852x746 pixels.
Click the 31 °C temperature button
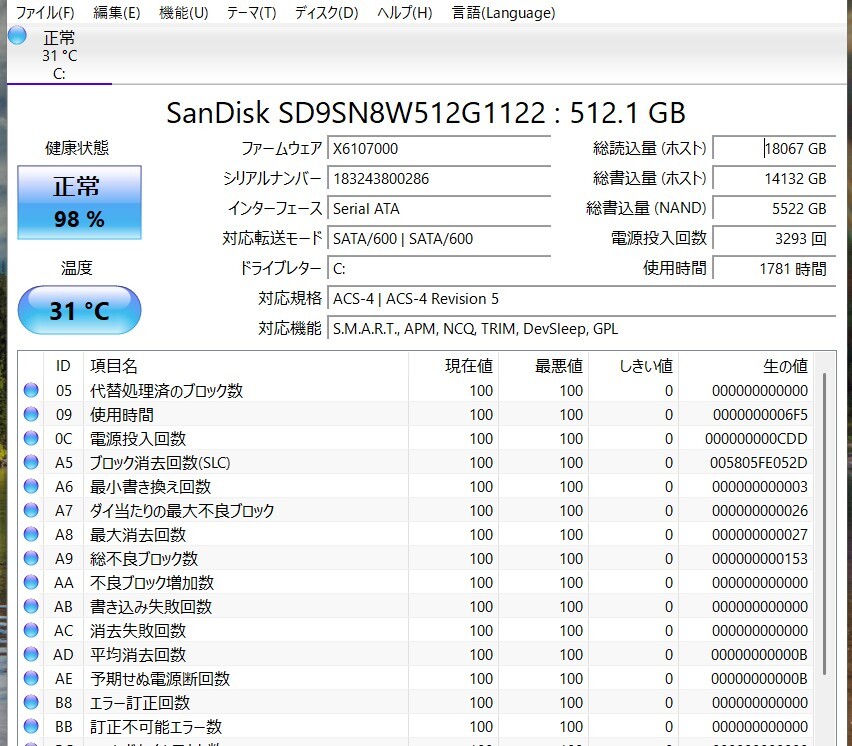pos(79,311)
